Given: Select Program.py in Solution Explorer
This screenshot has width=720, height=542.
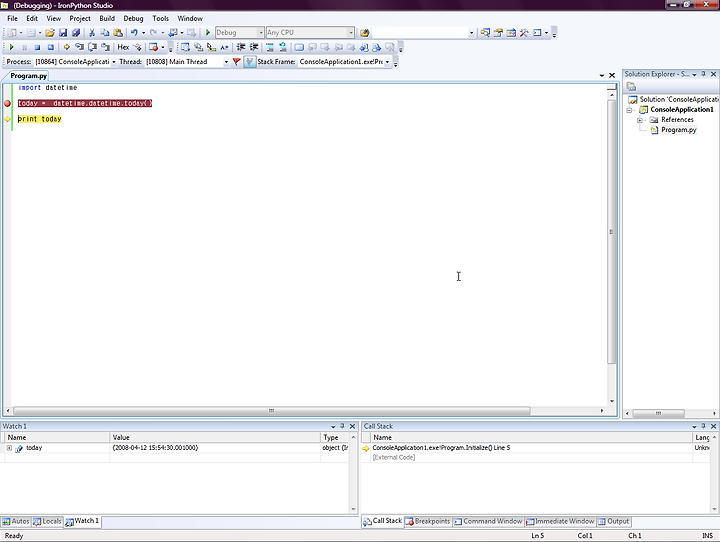Looking at the screenshot, I should (x=679, y=130).
